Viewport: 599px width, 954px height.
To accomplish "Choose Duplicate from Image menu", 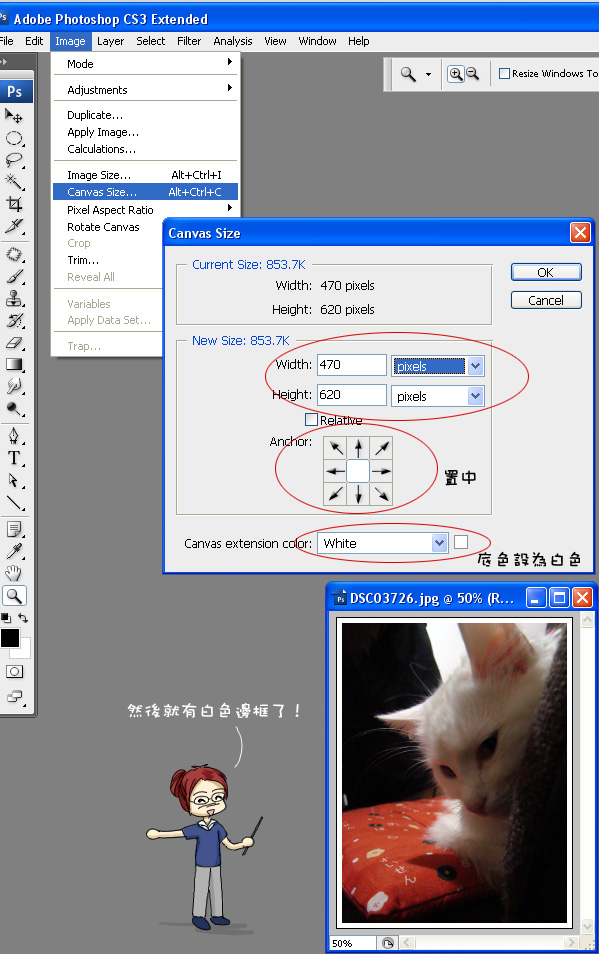I will pyautogui.click(x=145, y=115).
